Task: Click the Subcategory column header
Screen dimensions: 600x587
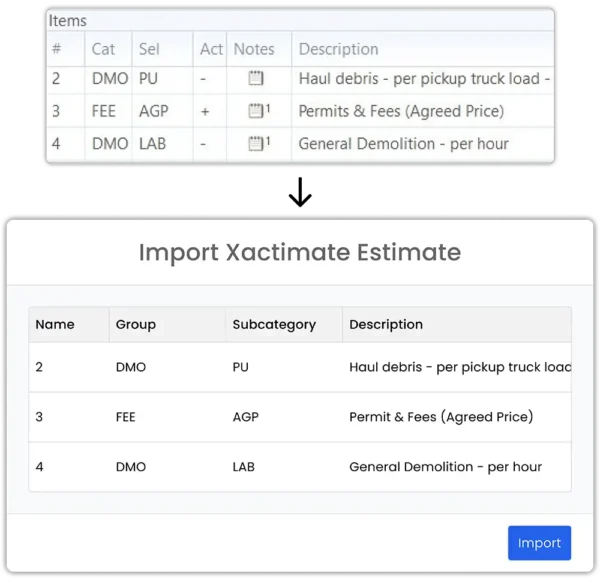Action: point(274,324)
